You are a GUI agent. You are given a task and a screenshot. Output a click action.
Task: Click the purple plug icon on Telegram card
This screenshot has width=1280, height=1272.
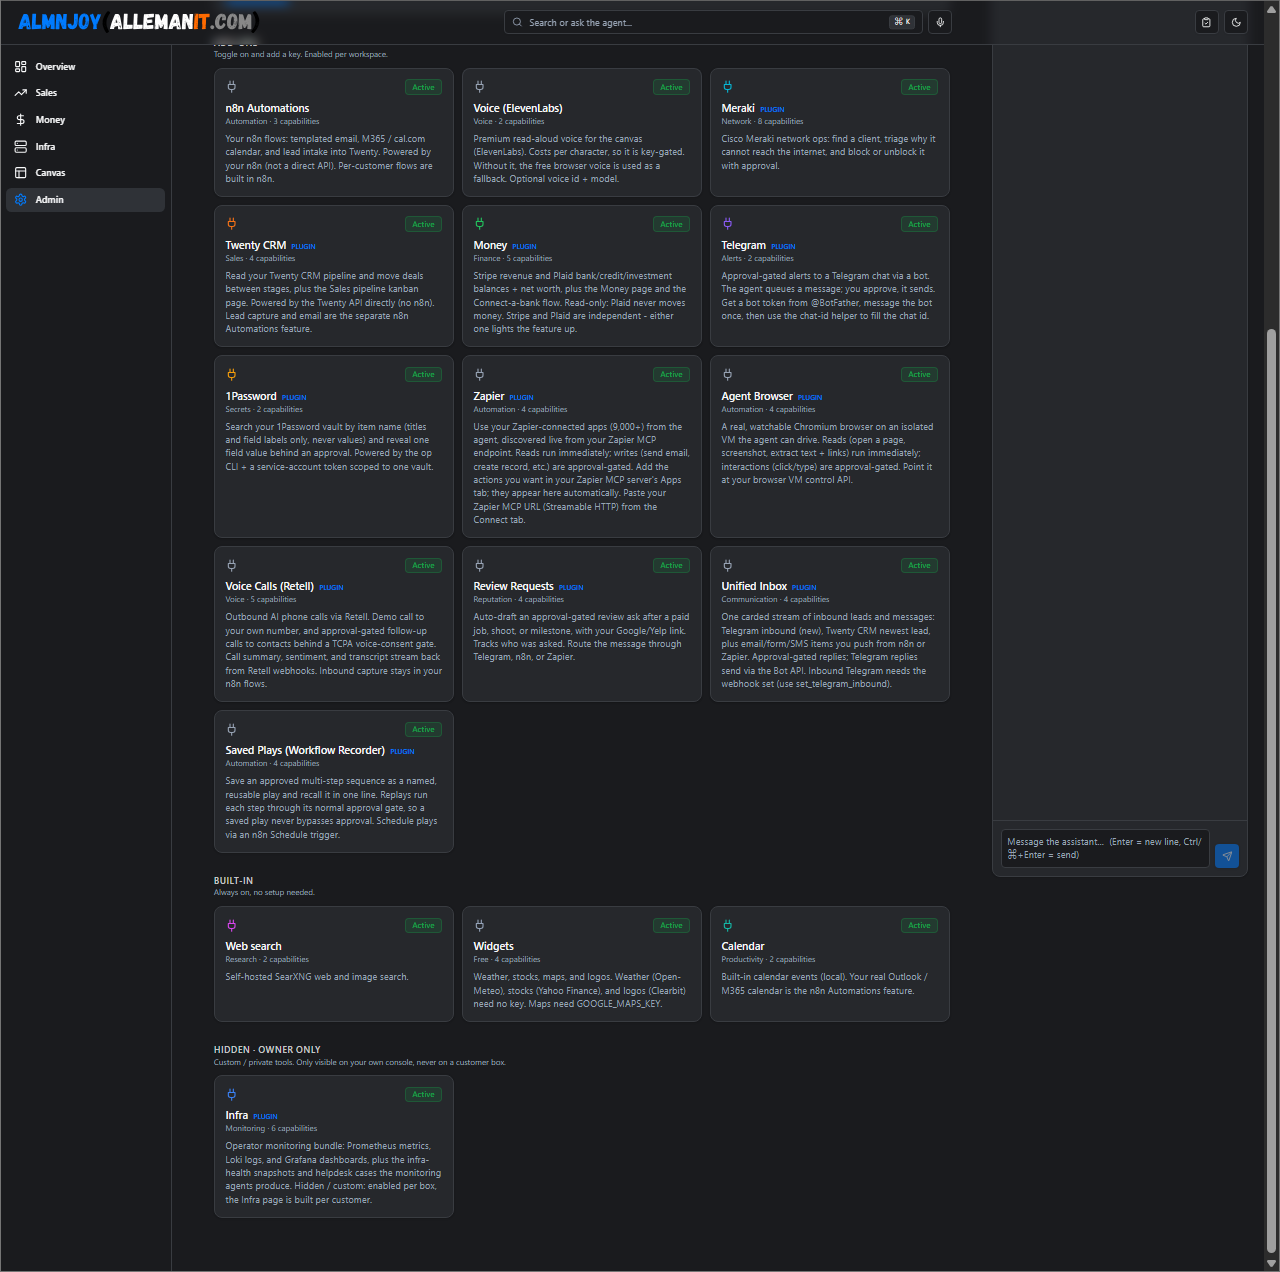point(727,224)
